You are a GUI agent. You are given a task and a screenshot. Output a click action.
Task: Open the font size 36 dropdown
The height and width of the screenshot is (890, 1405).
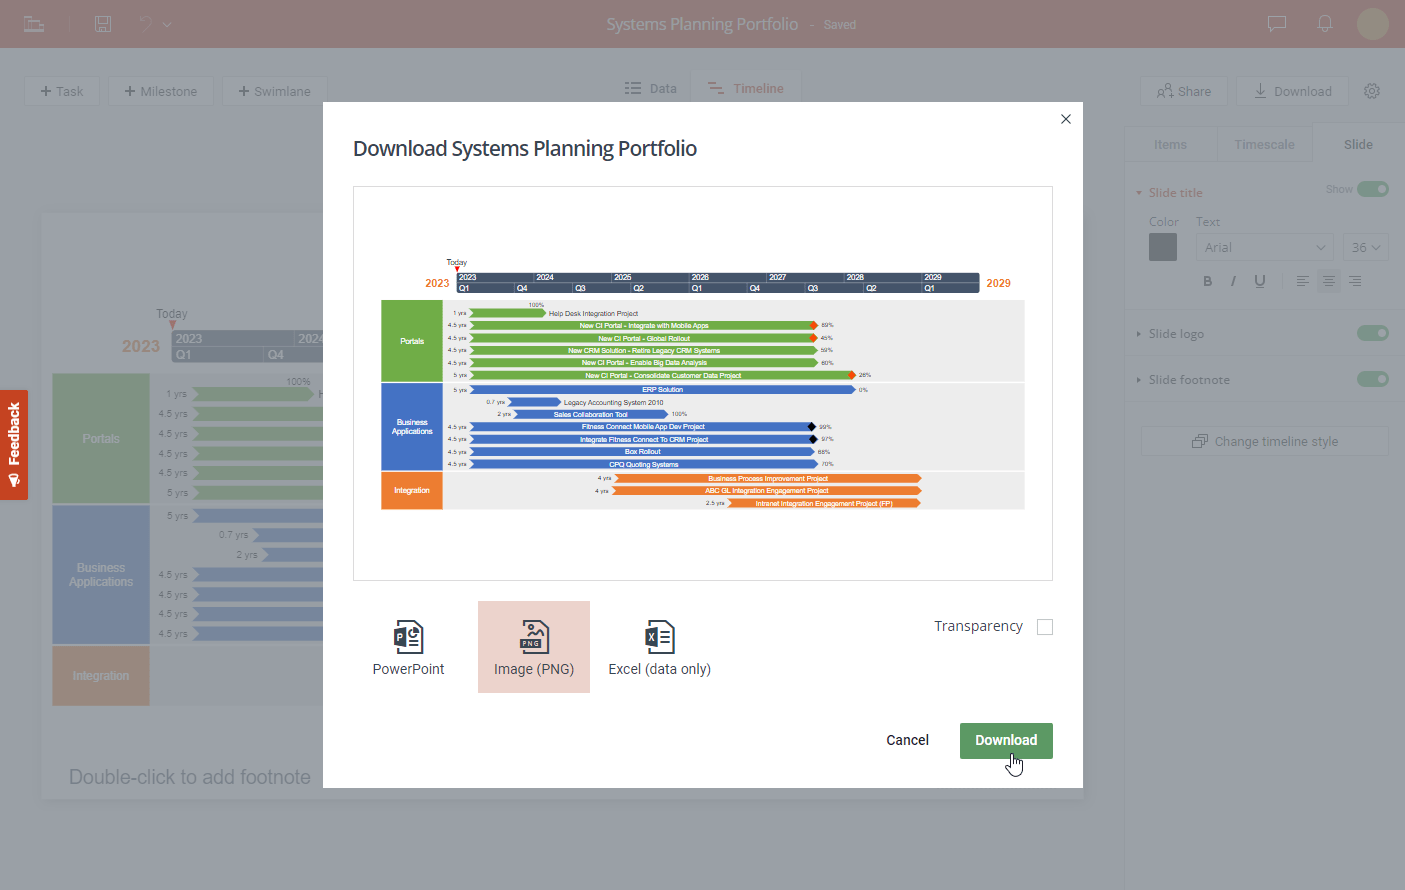coord(1365,246)
